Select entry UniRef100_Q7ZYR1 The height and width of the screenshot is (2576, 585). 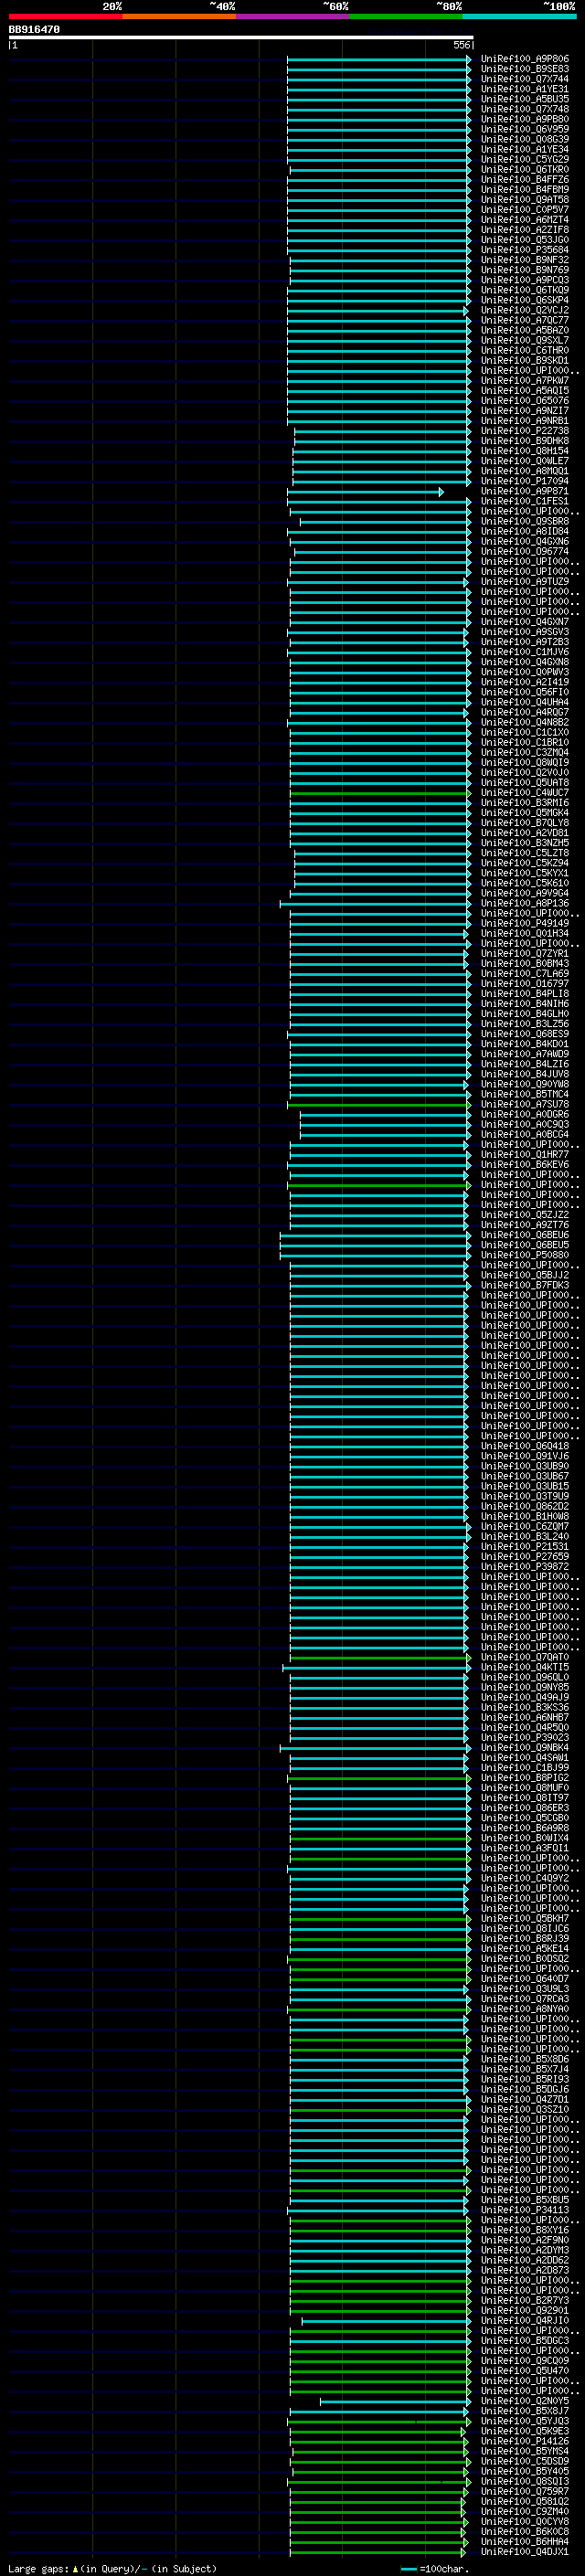pos(524,953)
